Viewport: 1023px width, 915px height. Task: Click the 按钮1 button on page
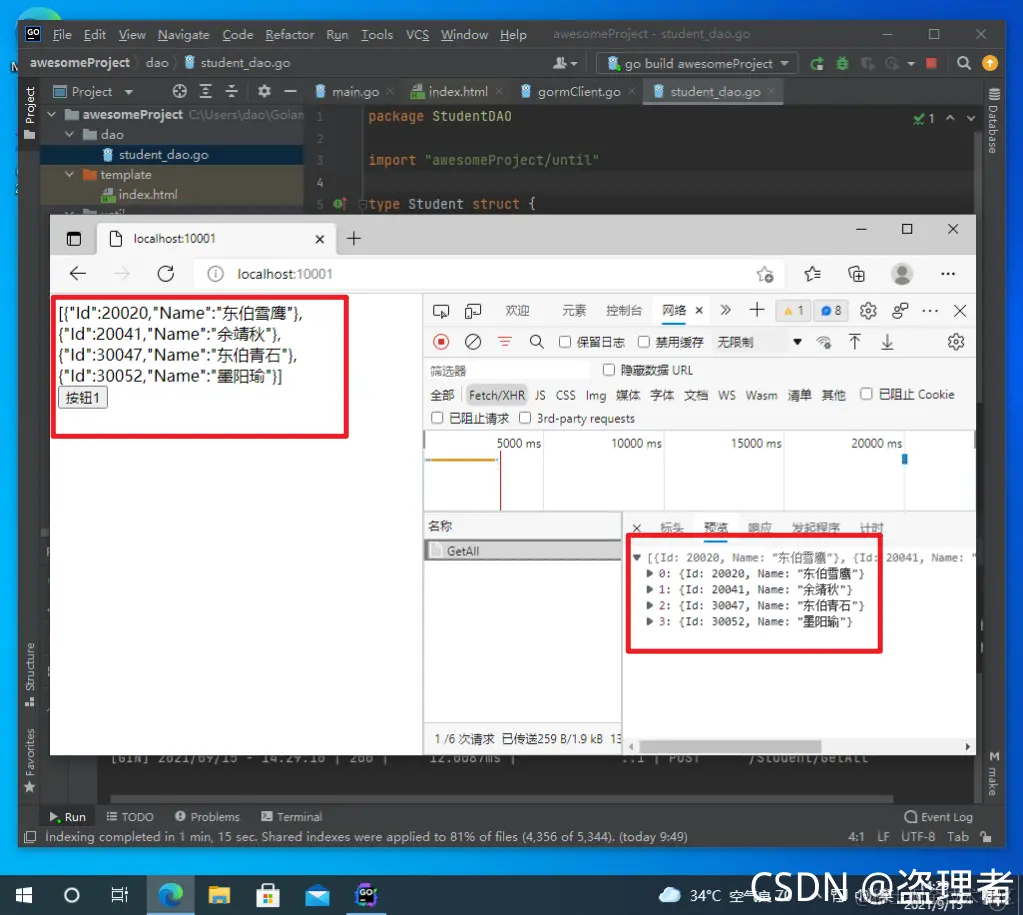[83, 397]
